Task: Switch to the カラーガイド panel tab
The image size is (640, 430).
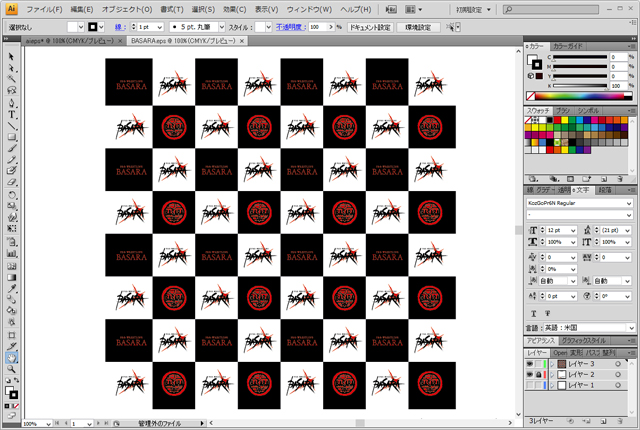Action: click(567, 46)
